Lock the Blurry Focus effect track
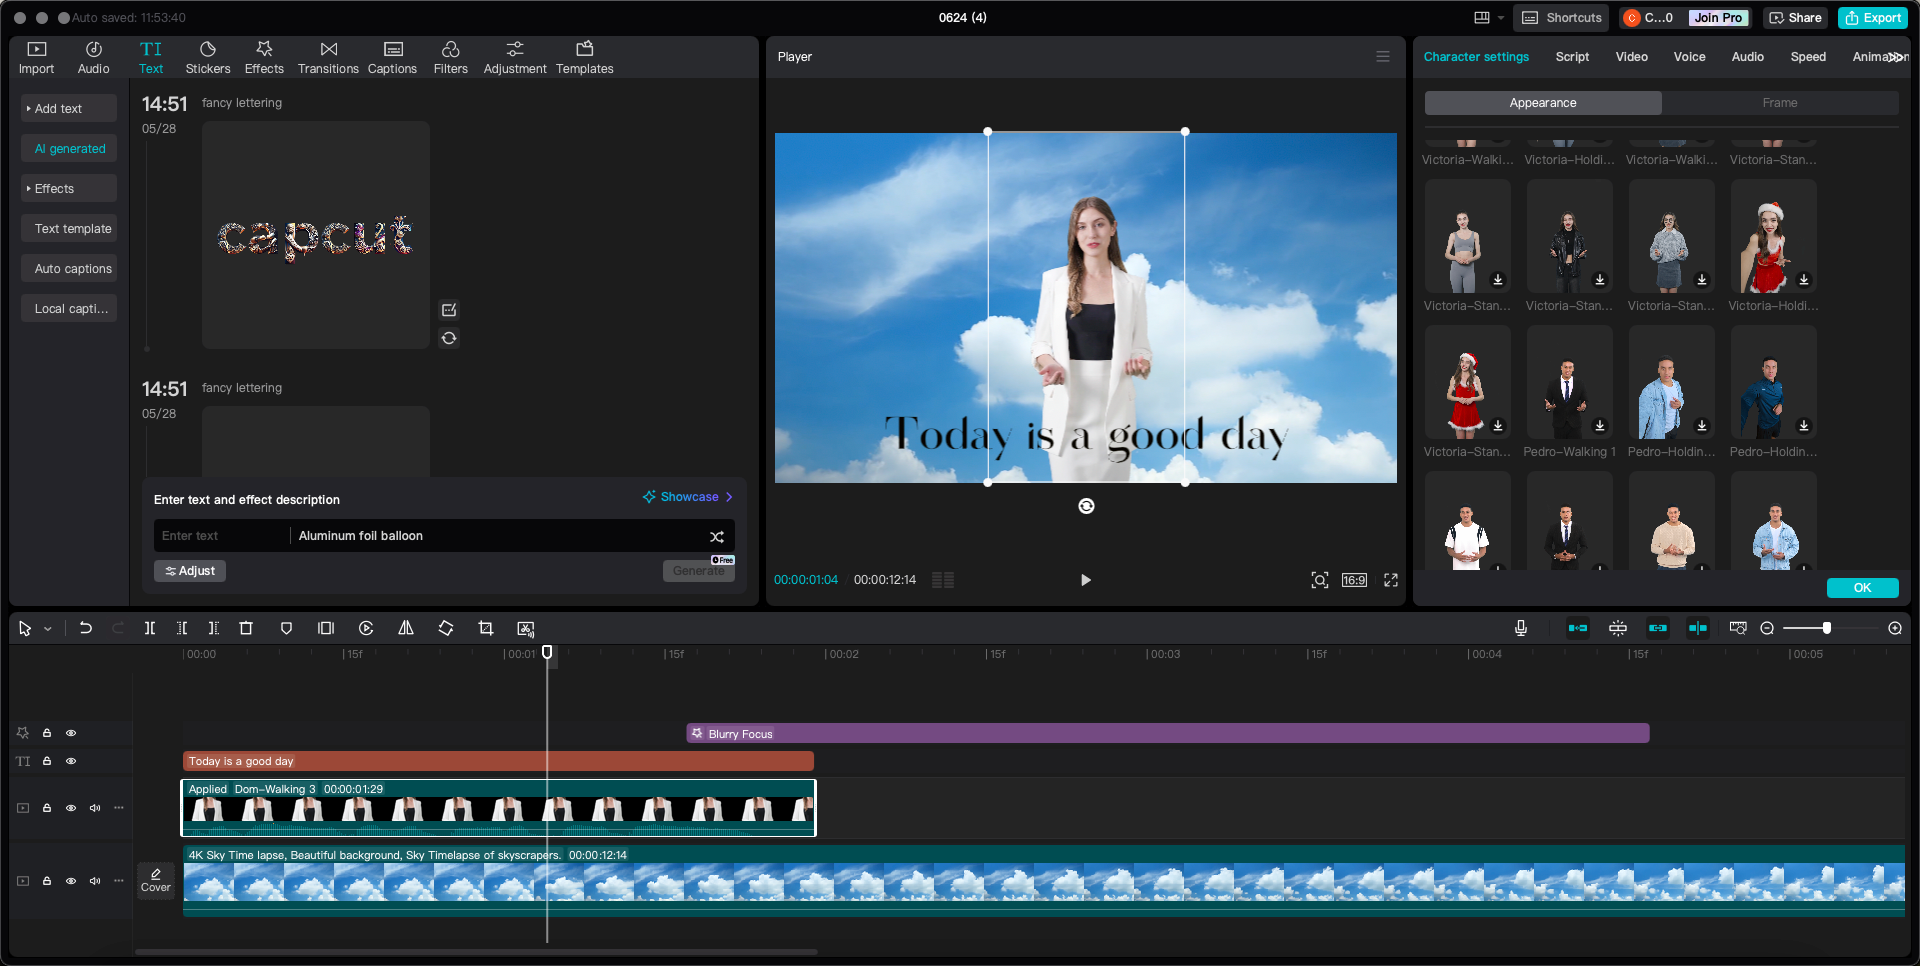Viewport: 1920px width, 966px height. 46,733
